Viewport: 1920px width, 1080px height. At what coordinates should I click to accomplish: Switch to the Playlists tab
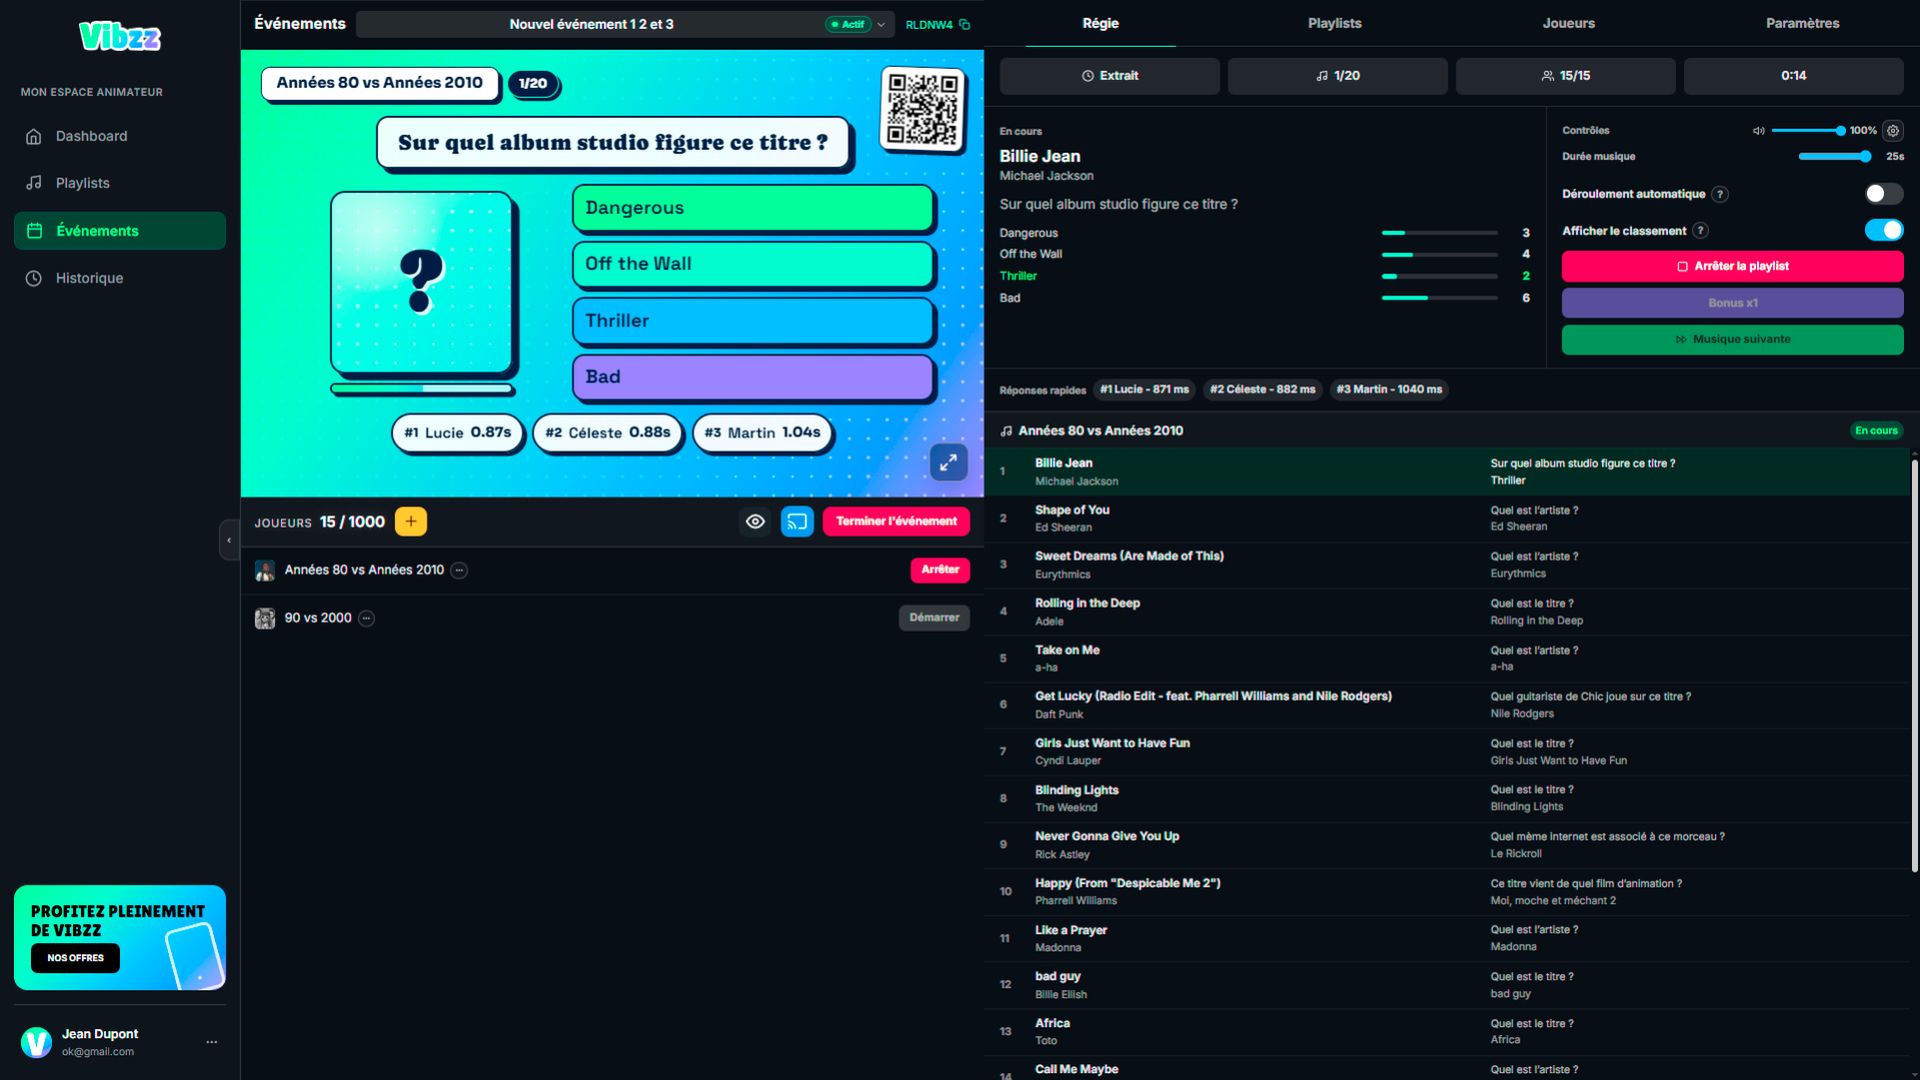click(1334, 23)
